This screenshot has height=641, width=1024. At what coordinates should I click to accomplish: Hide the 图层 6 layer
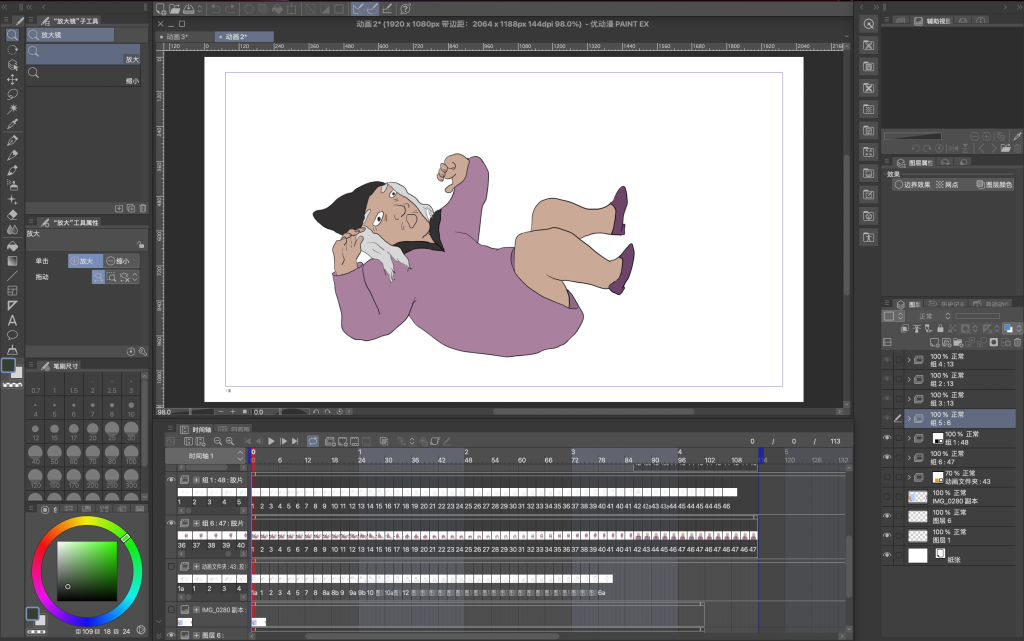pos(887,516)
